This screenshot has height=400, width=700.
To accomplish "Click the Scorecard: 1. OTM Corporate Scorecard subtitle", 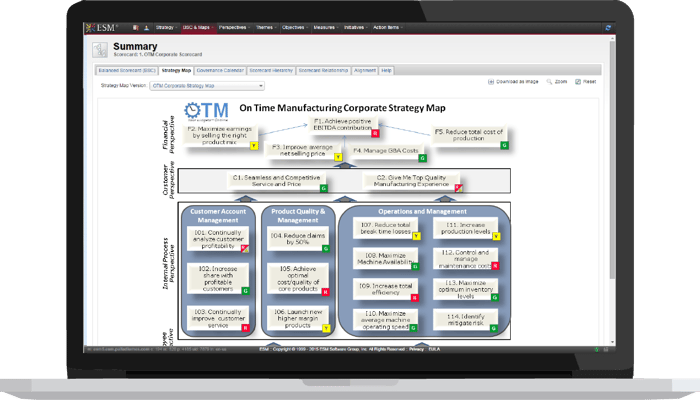I will point(158,54).
